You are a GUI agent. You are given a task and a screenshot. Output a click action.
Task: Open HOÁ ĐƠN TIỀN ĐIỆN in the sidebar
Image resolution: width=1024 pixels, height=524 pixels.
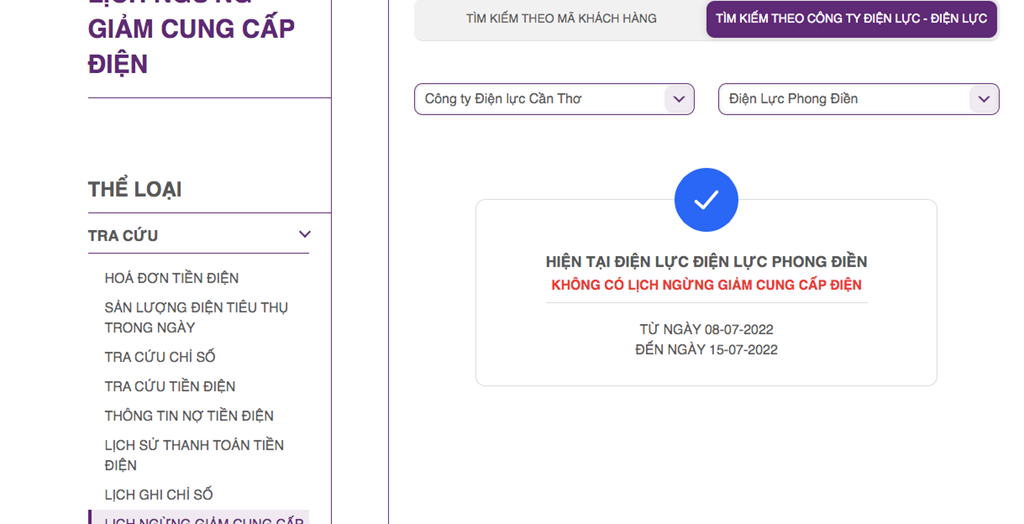pos(172,278)
